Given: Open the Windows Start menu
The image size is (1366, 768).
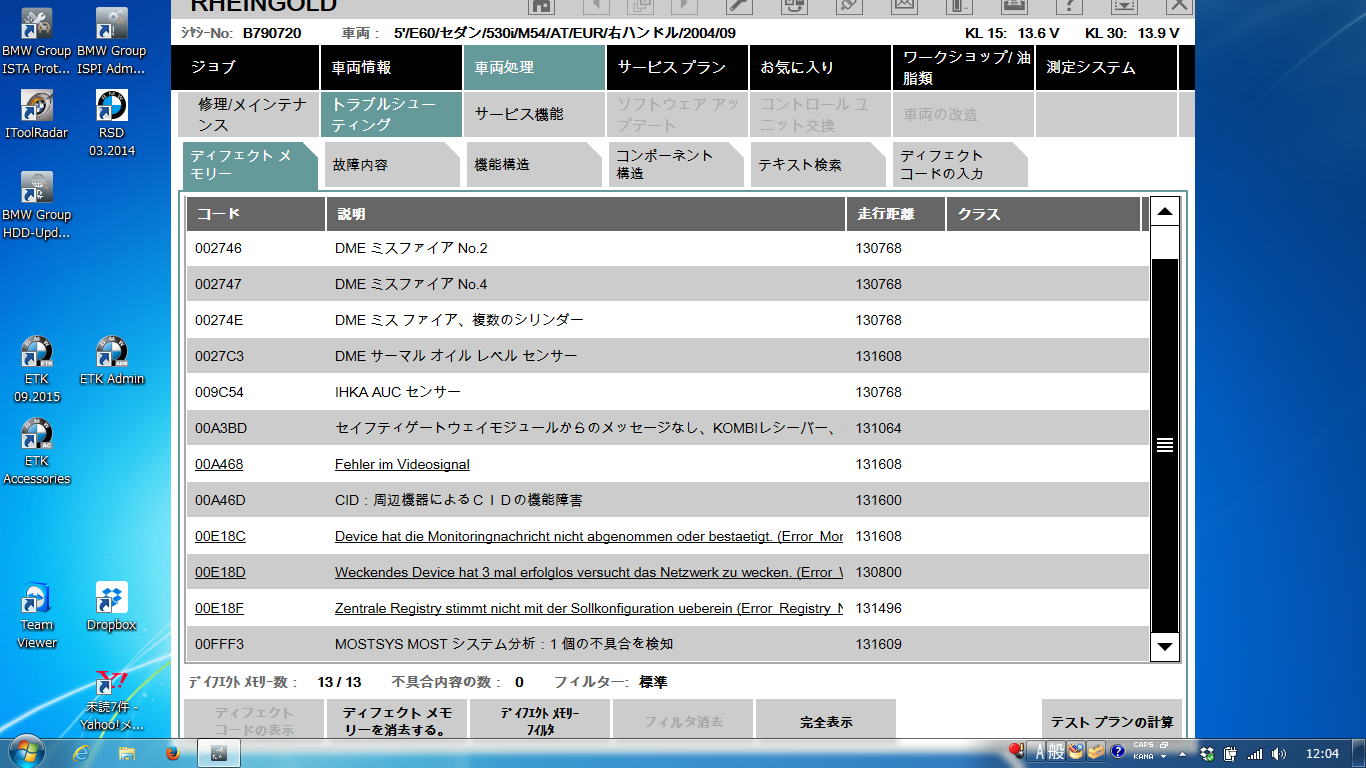Looking at the screenshot, I should click(25, 752).
